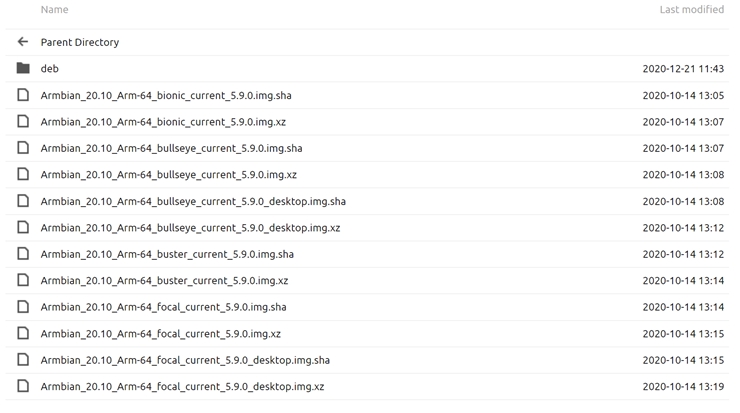Click file icon for bionic_current_5.9.0.img.xz
This screenshot has width=740, height=413.
point(23,121)
